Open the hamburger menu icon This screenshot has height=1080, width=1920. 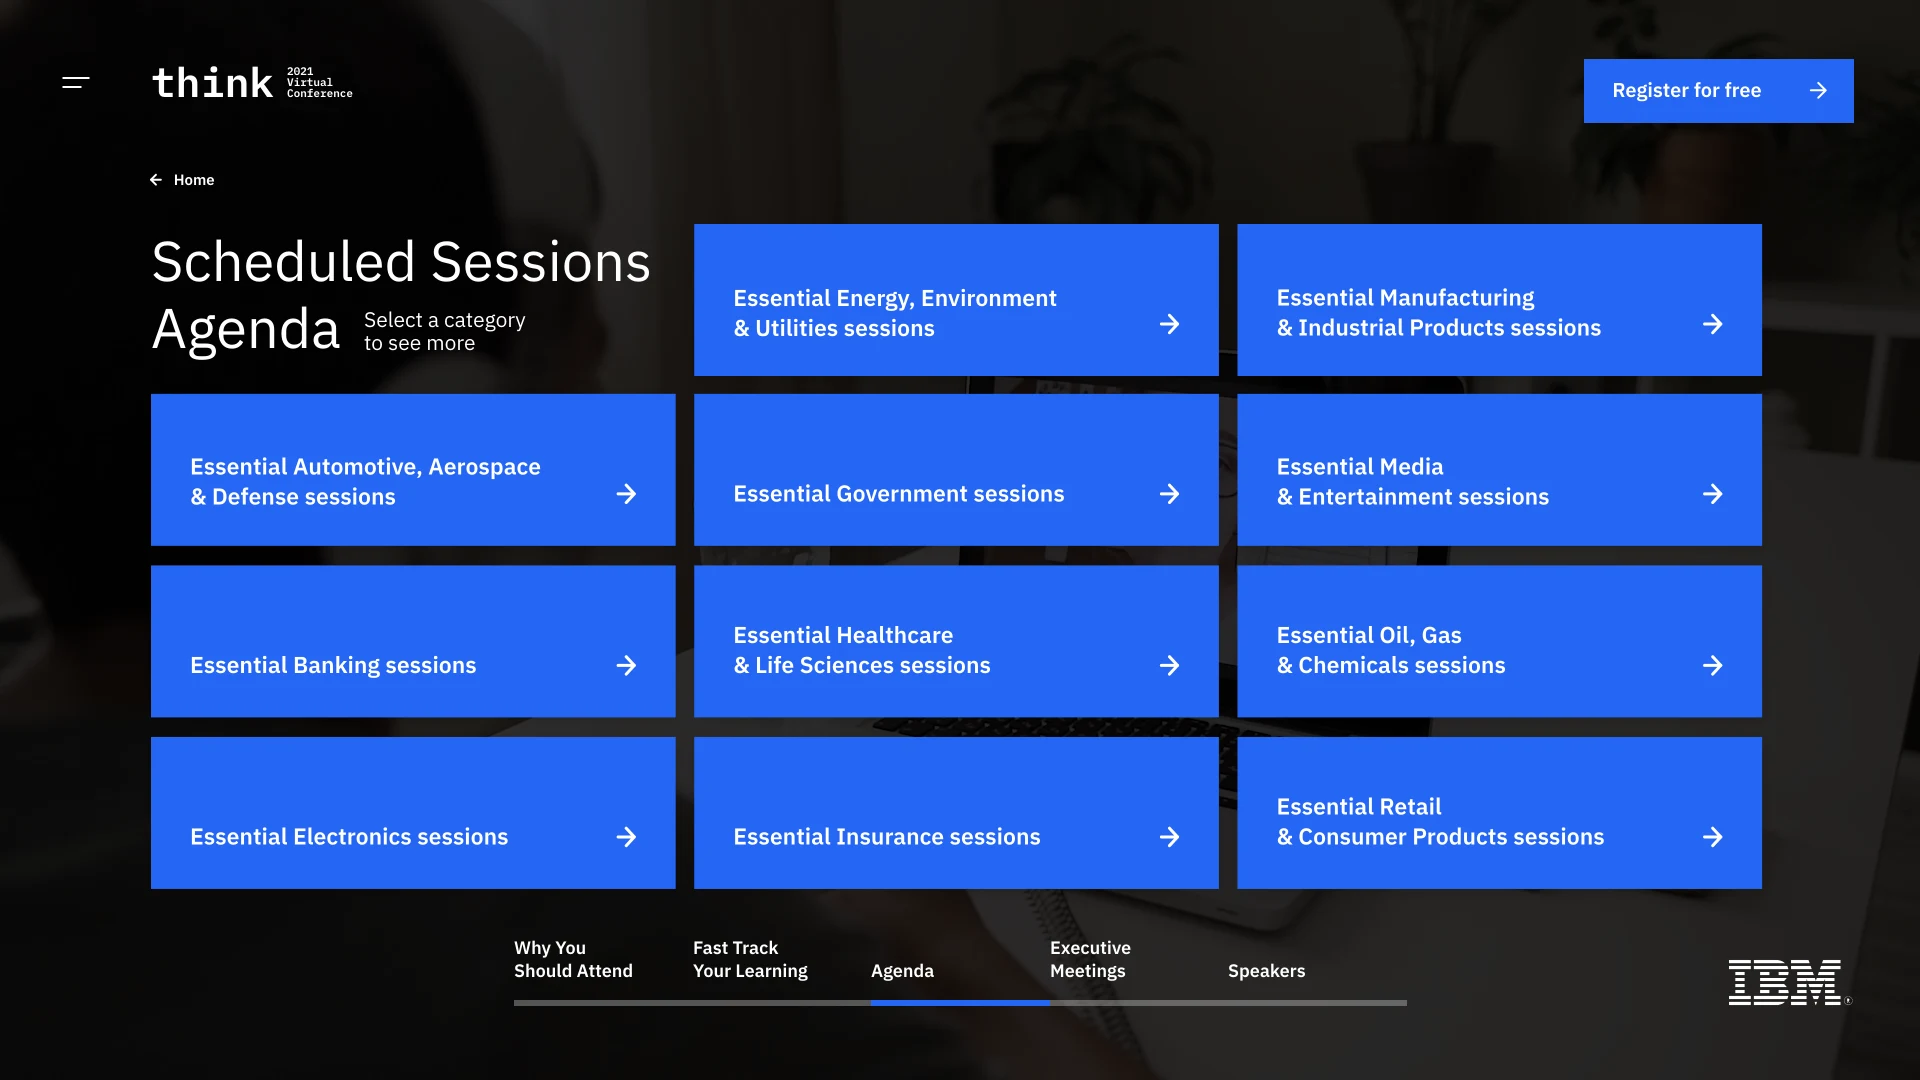(76, 83)
